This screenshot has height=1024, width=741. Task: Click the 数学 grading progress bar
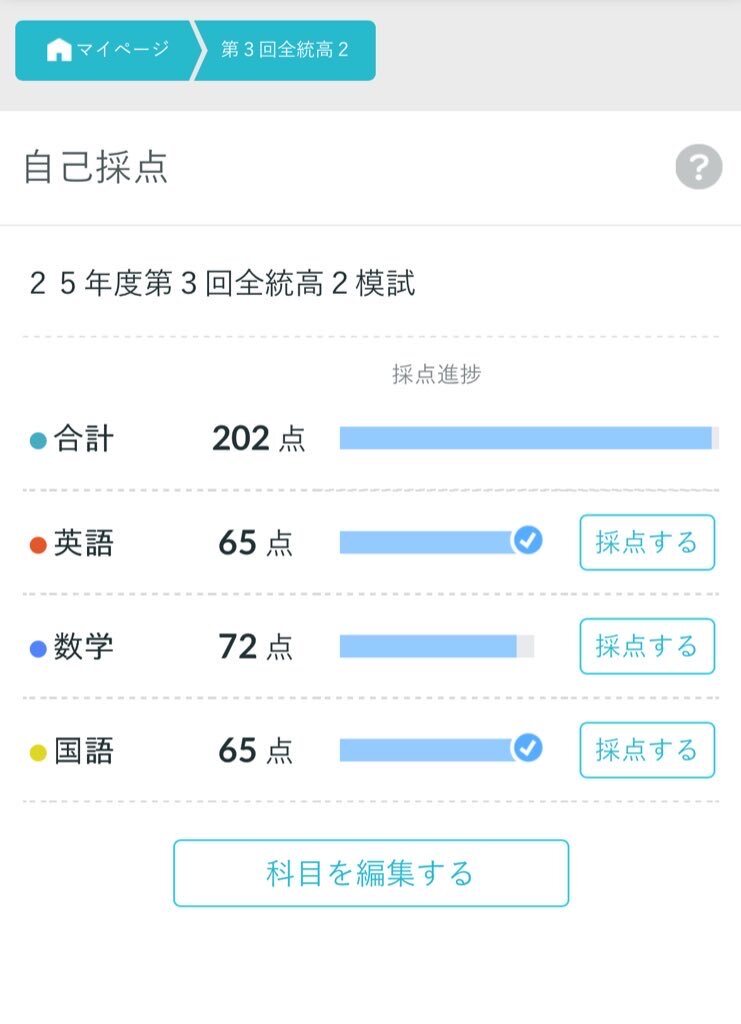tap(436, 646)
